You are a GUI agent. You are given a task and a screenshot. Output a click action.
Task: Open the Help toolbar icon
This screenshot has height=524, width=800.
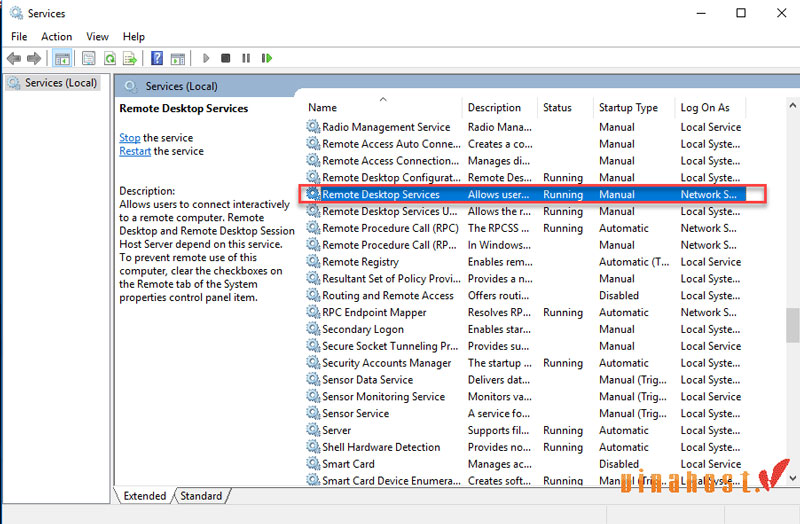[x=157, y=59]
